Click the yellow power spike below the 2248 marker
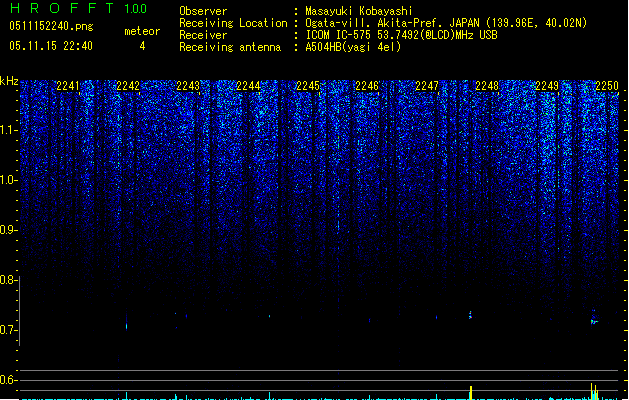 tap(471, 393)
